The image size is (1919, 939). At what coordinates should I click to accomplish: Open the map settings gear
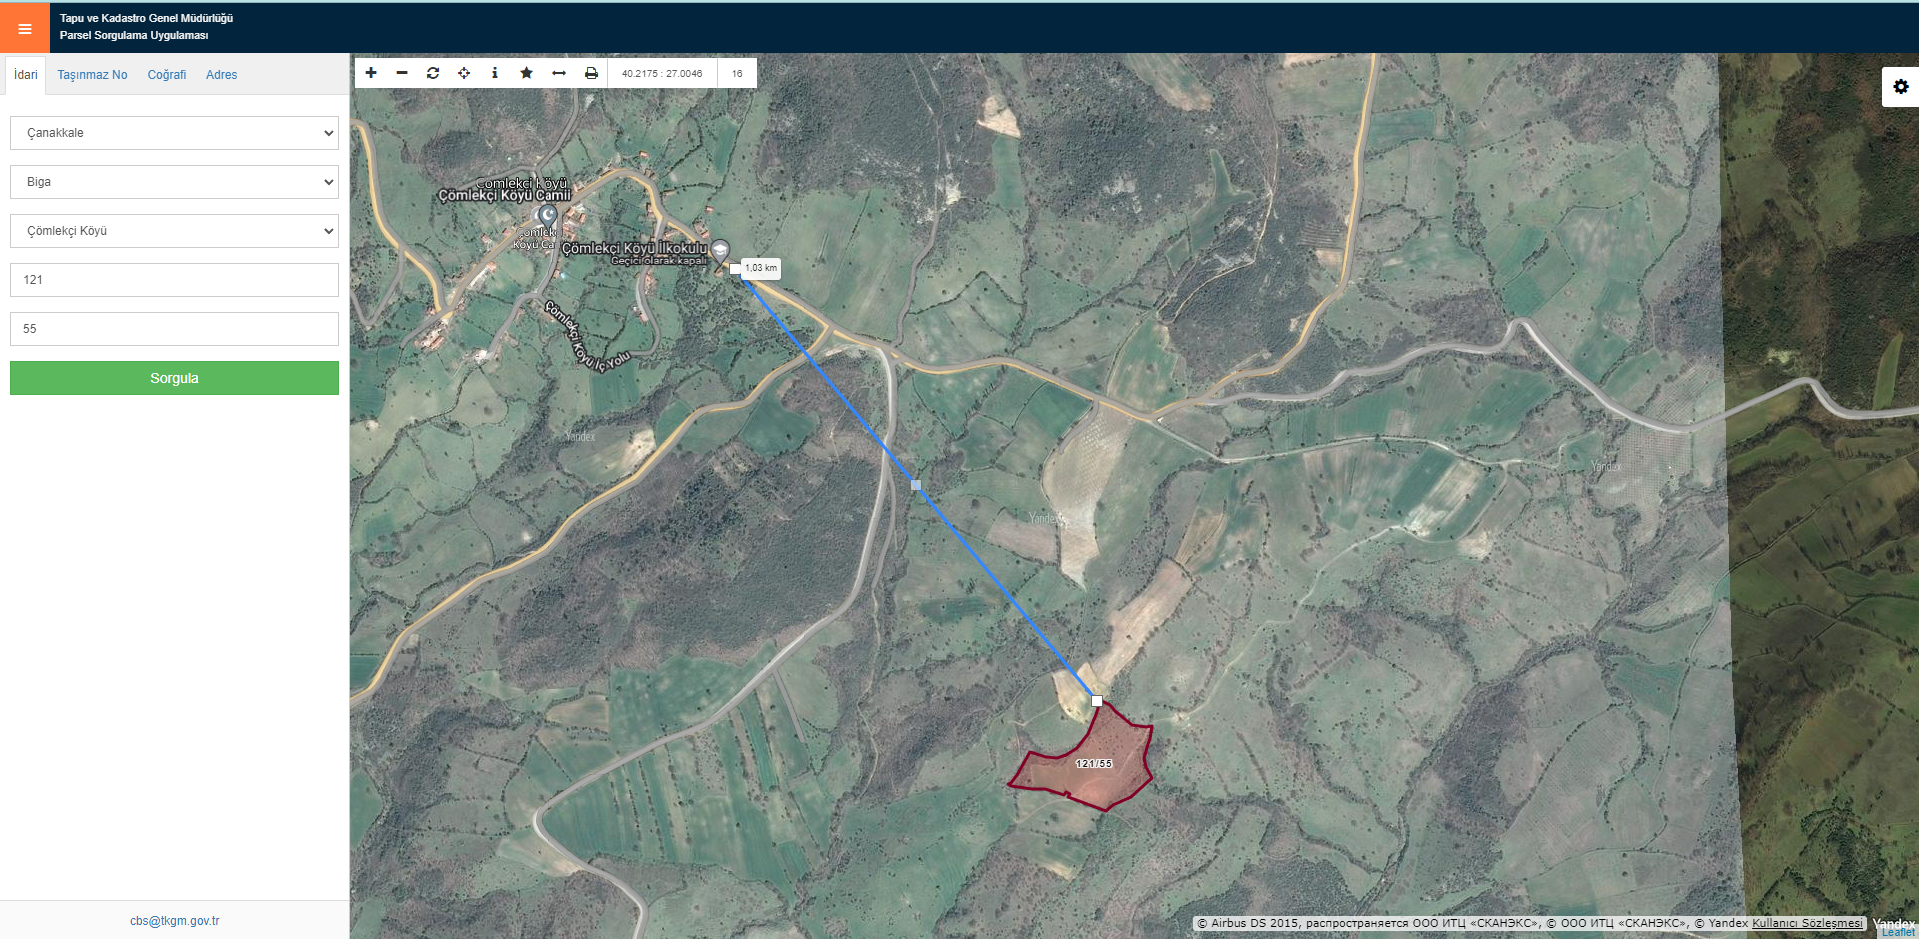[1900, 87]
